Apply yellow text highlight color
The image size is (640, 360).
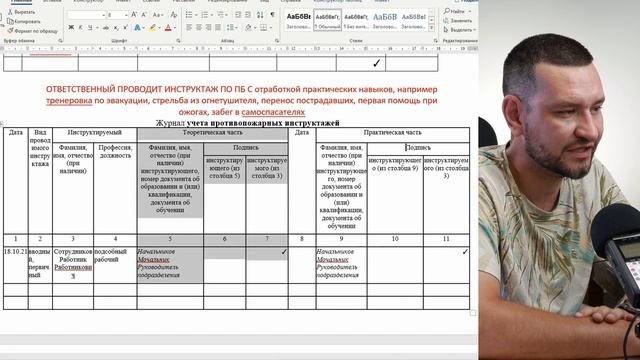[152, 28]
